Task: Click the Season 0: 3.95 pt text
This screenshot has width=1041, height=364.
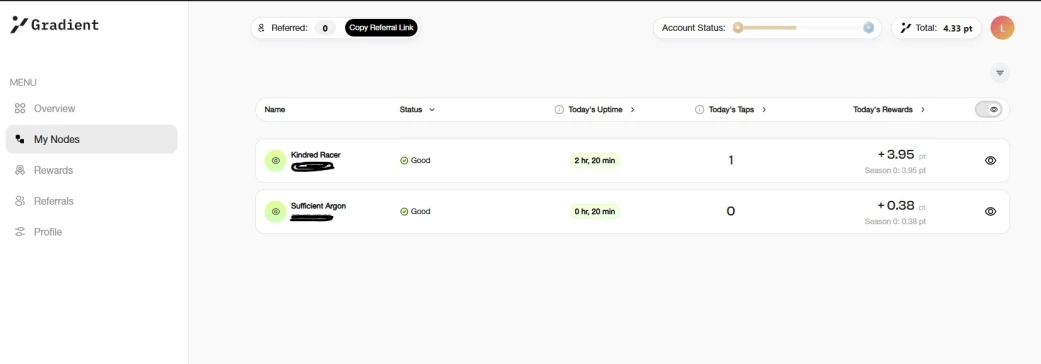Action: point(895,170)
